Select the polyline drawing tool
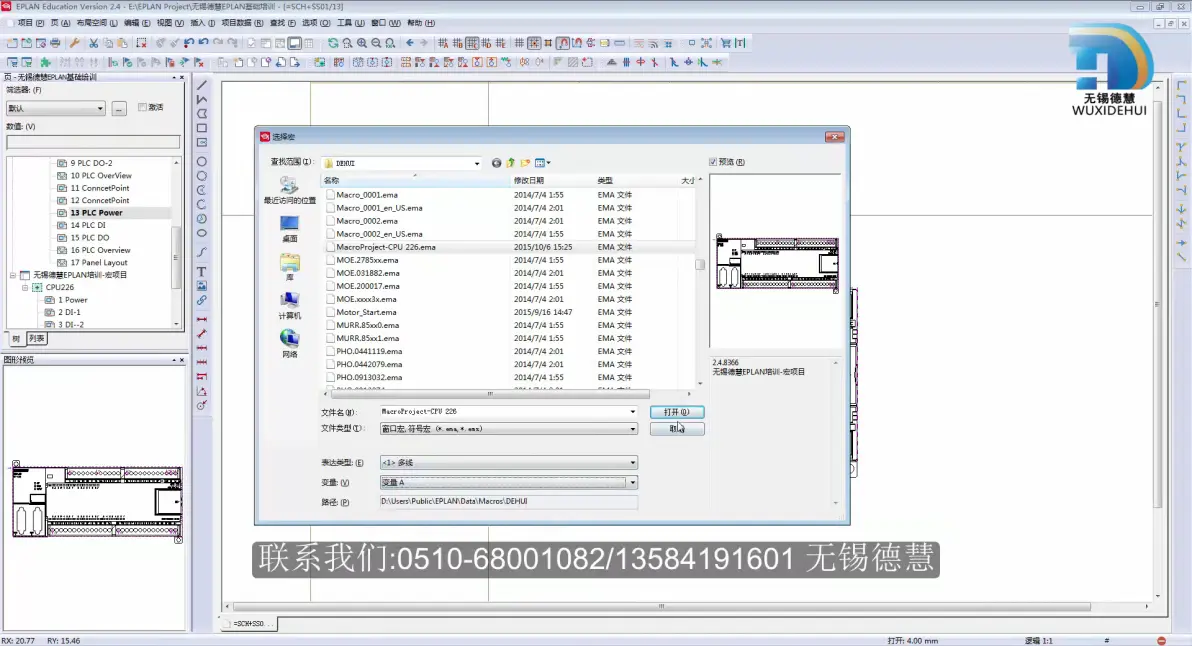Screen dimensions: 1192x646 click(202, 100)
